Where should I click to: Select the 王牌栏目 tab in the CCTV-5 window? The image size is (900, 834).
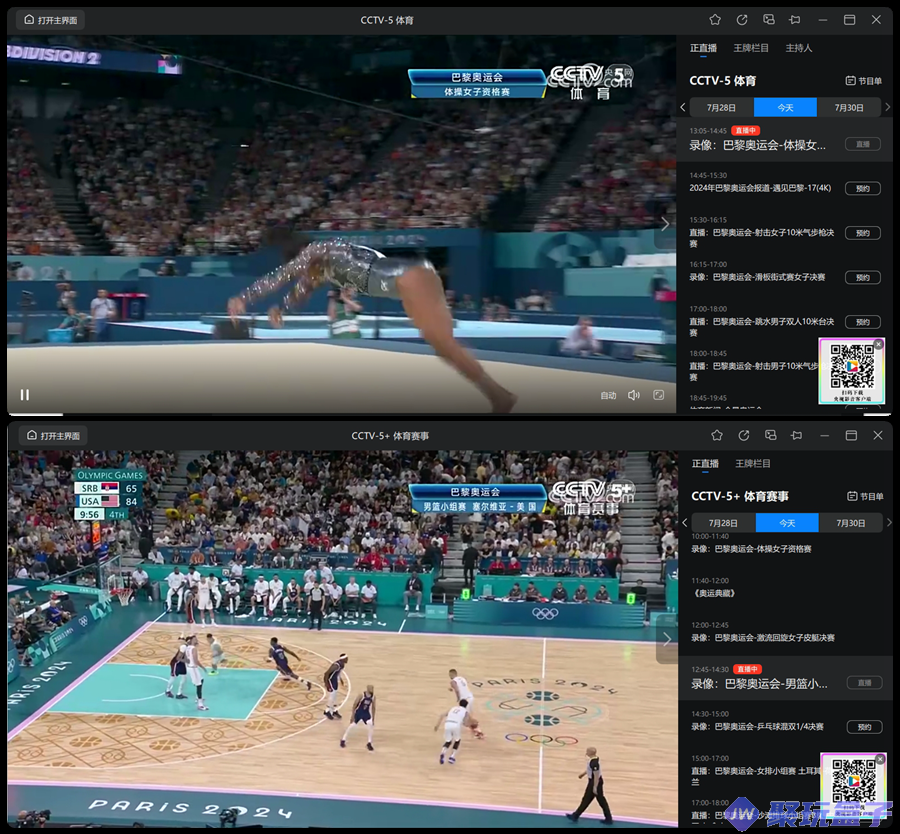coord(751,48)
